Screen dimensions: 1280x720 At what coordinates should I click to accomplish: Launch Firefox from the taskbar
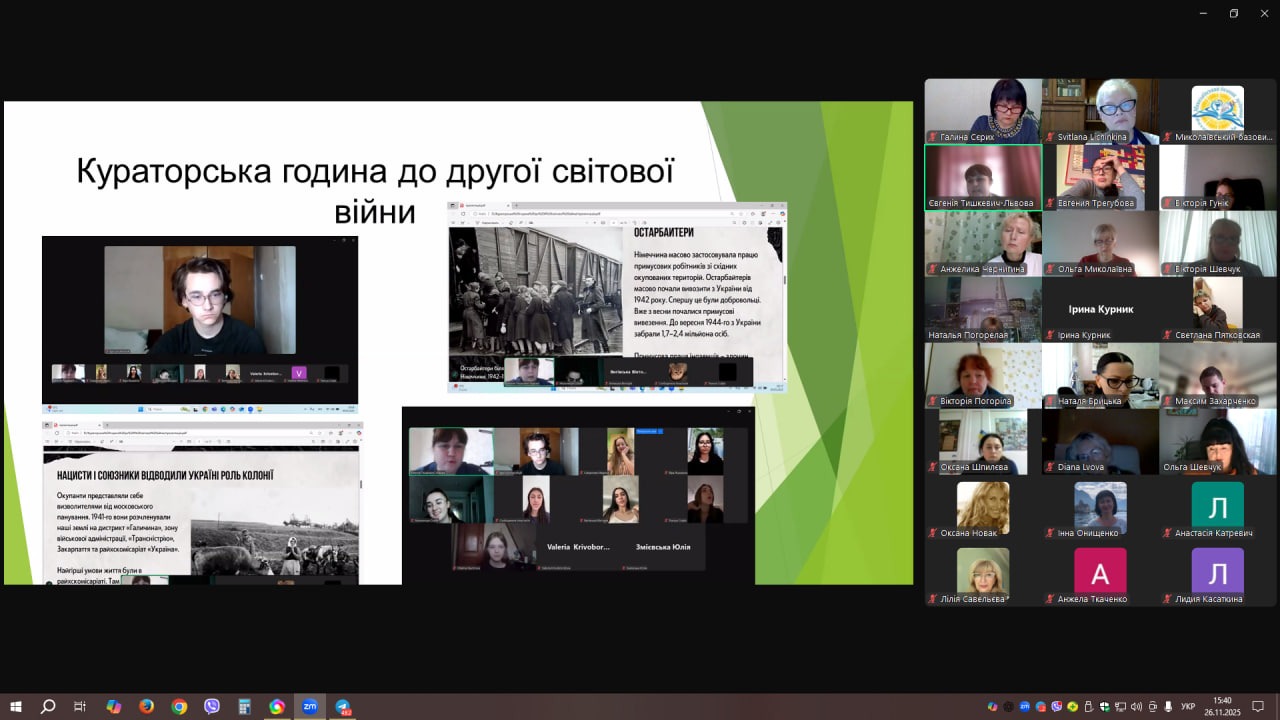146,706
